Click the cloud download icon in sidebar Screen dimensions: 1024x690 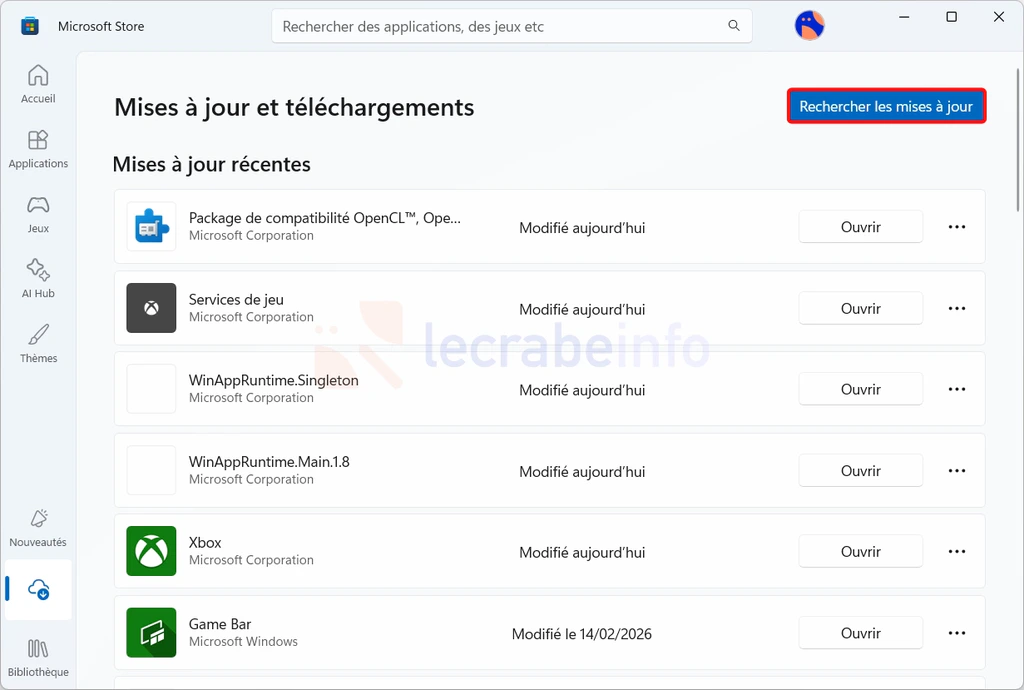click(x=39, y=589)
